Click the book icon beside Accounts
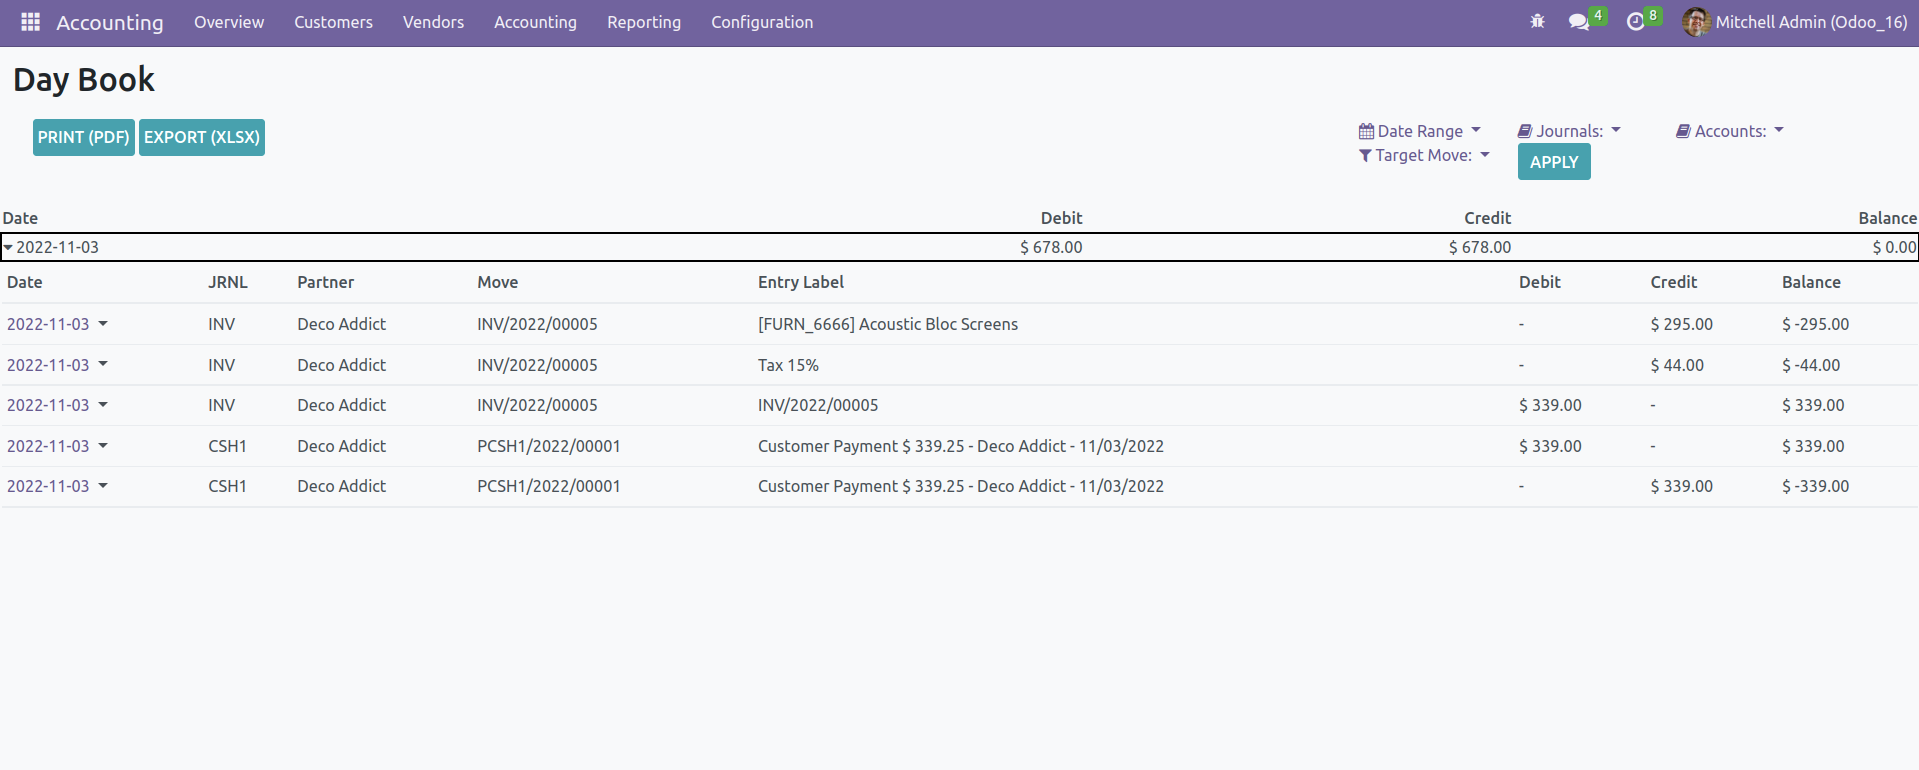 [x=1683, y=131]
